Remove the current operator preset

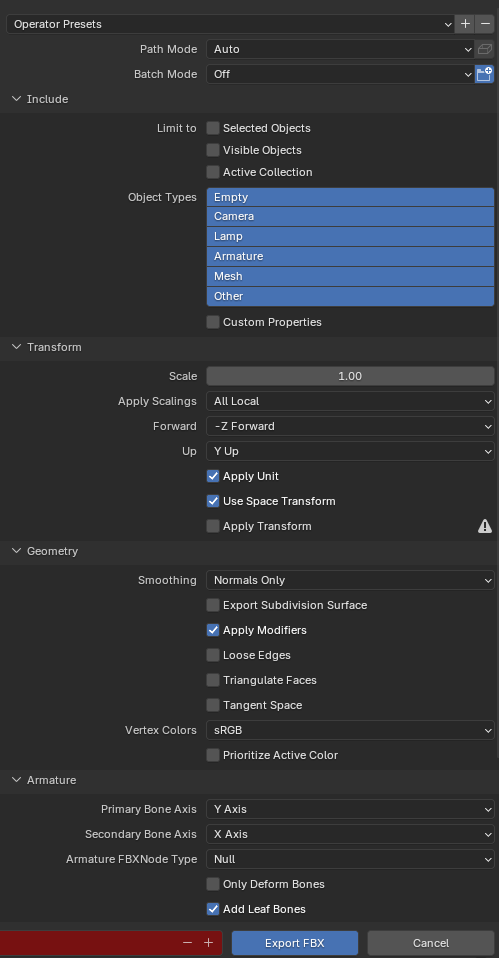point(485,24)
